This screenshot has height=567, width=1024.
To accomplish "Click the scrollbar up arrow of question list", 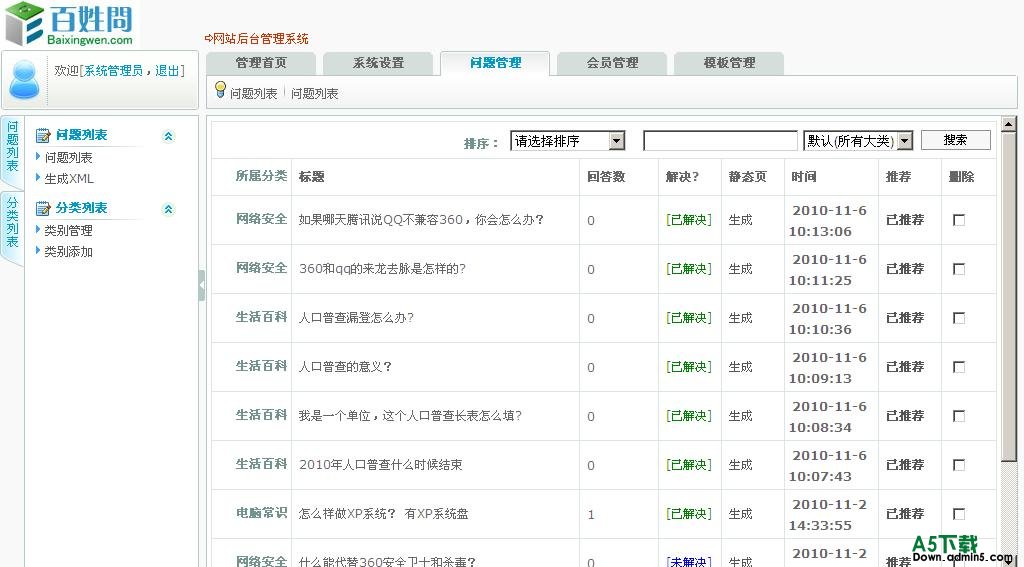I will tap(1008, 124).
